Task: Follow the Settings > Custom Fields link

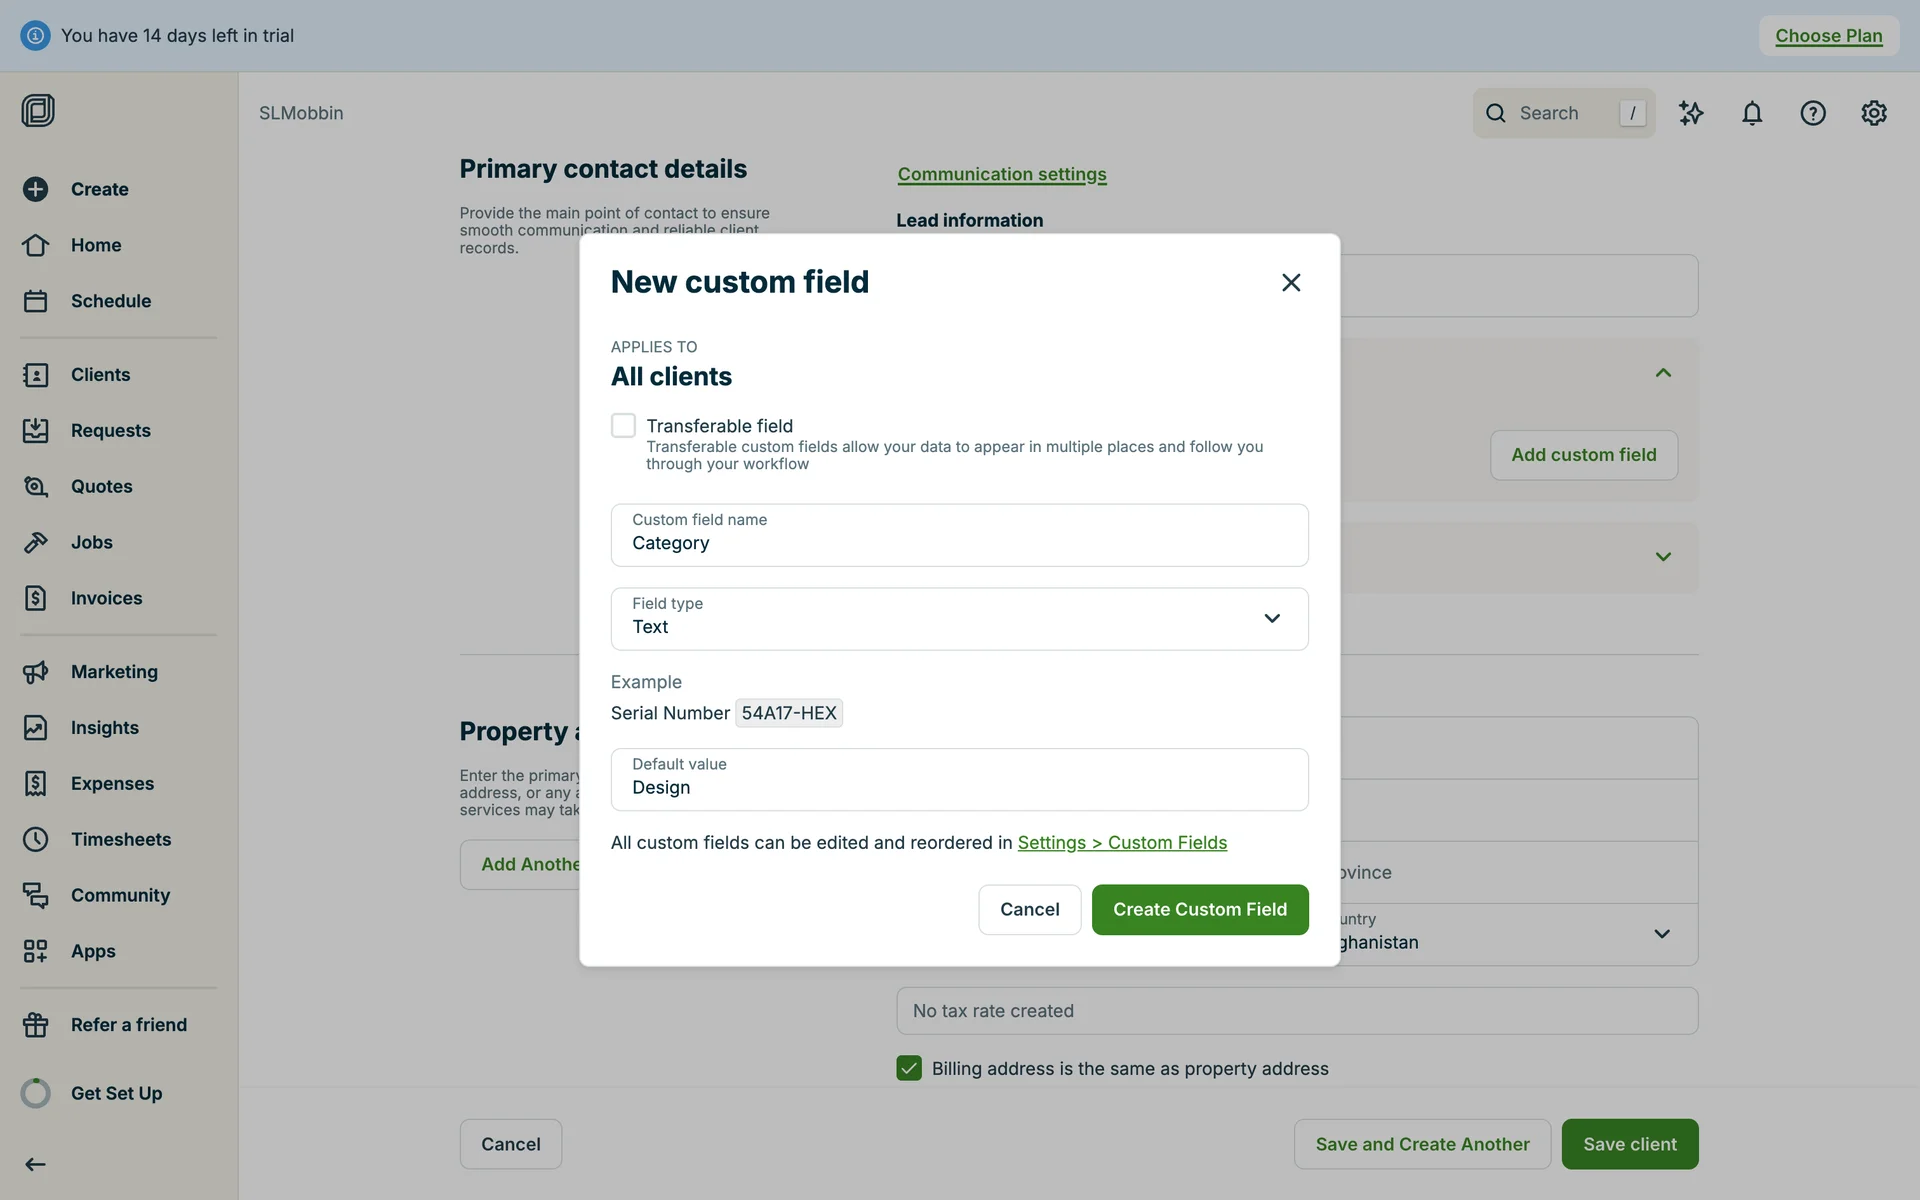Action: pos(1122,843)
